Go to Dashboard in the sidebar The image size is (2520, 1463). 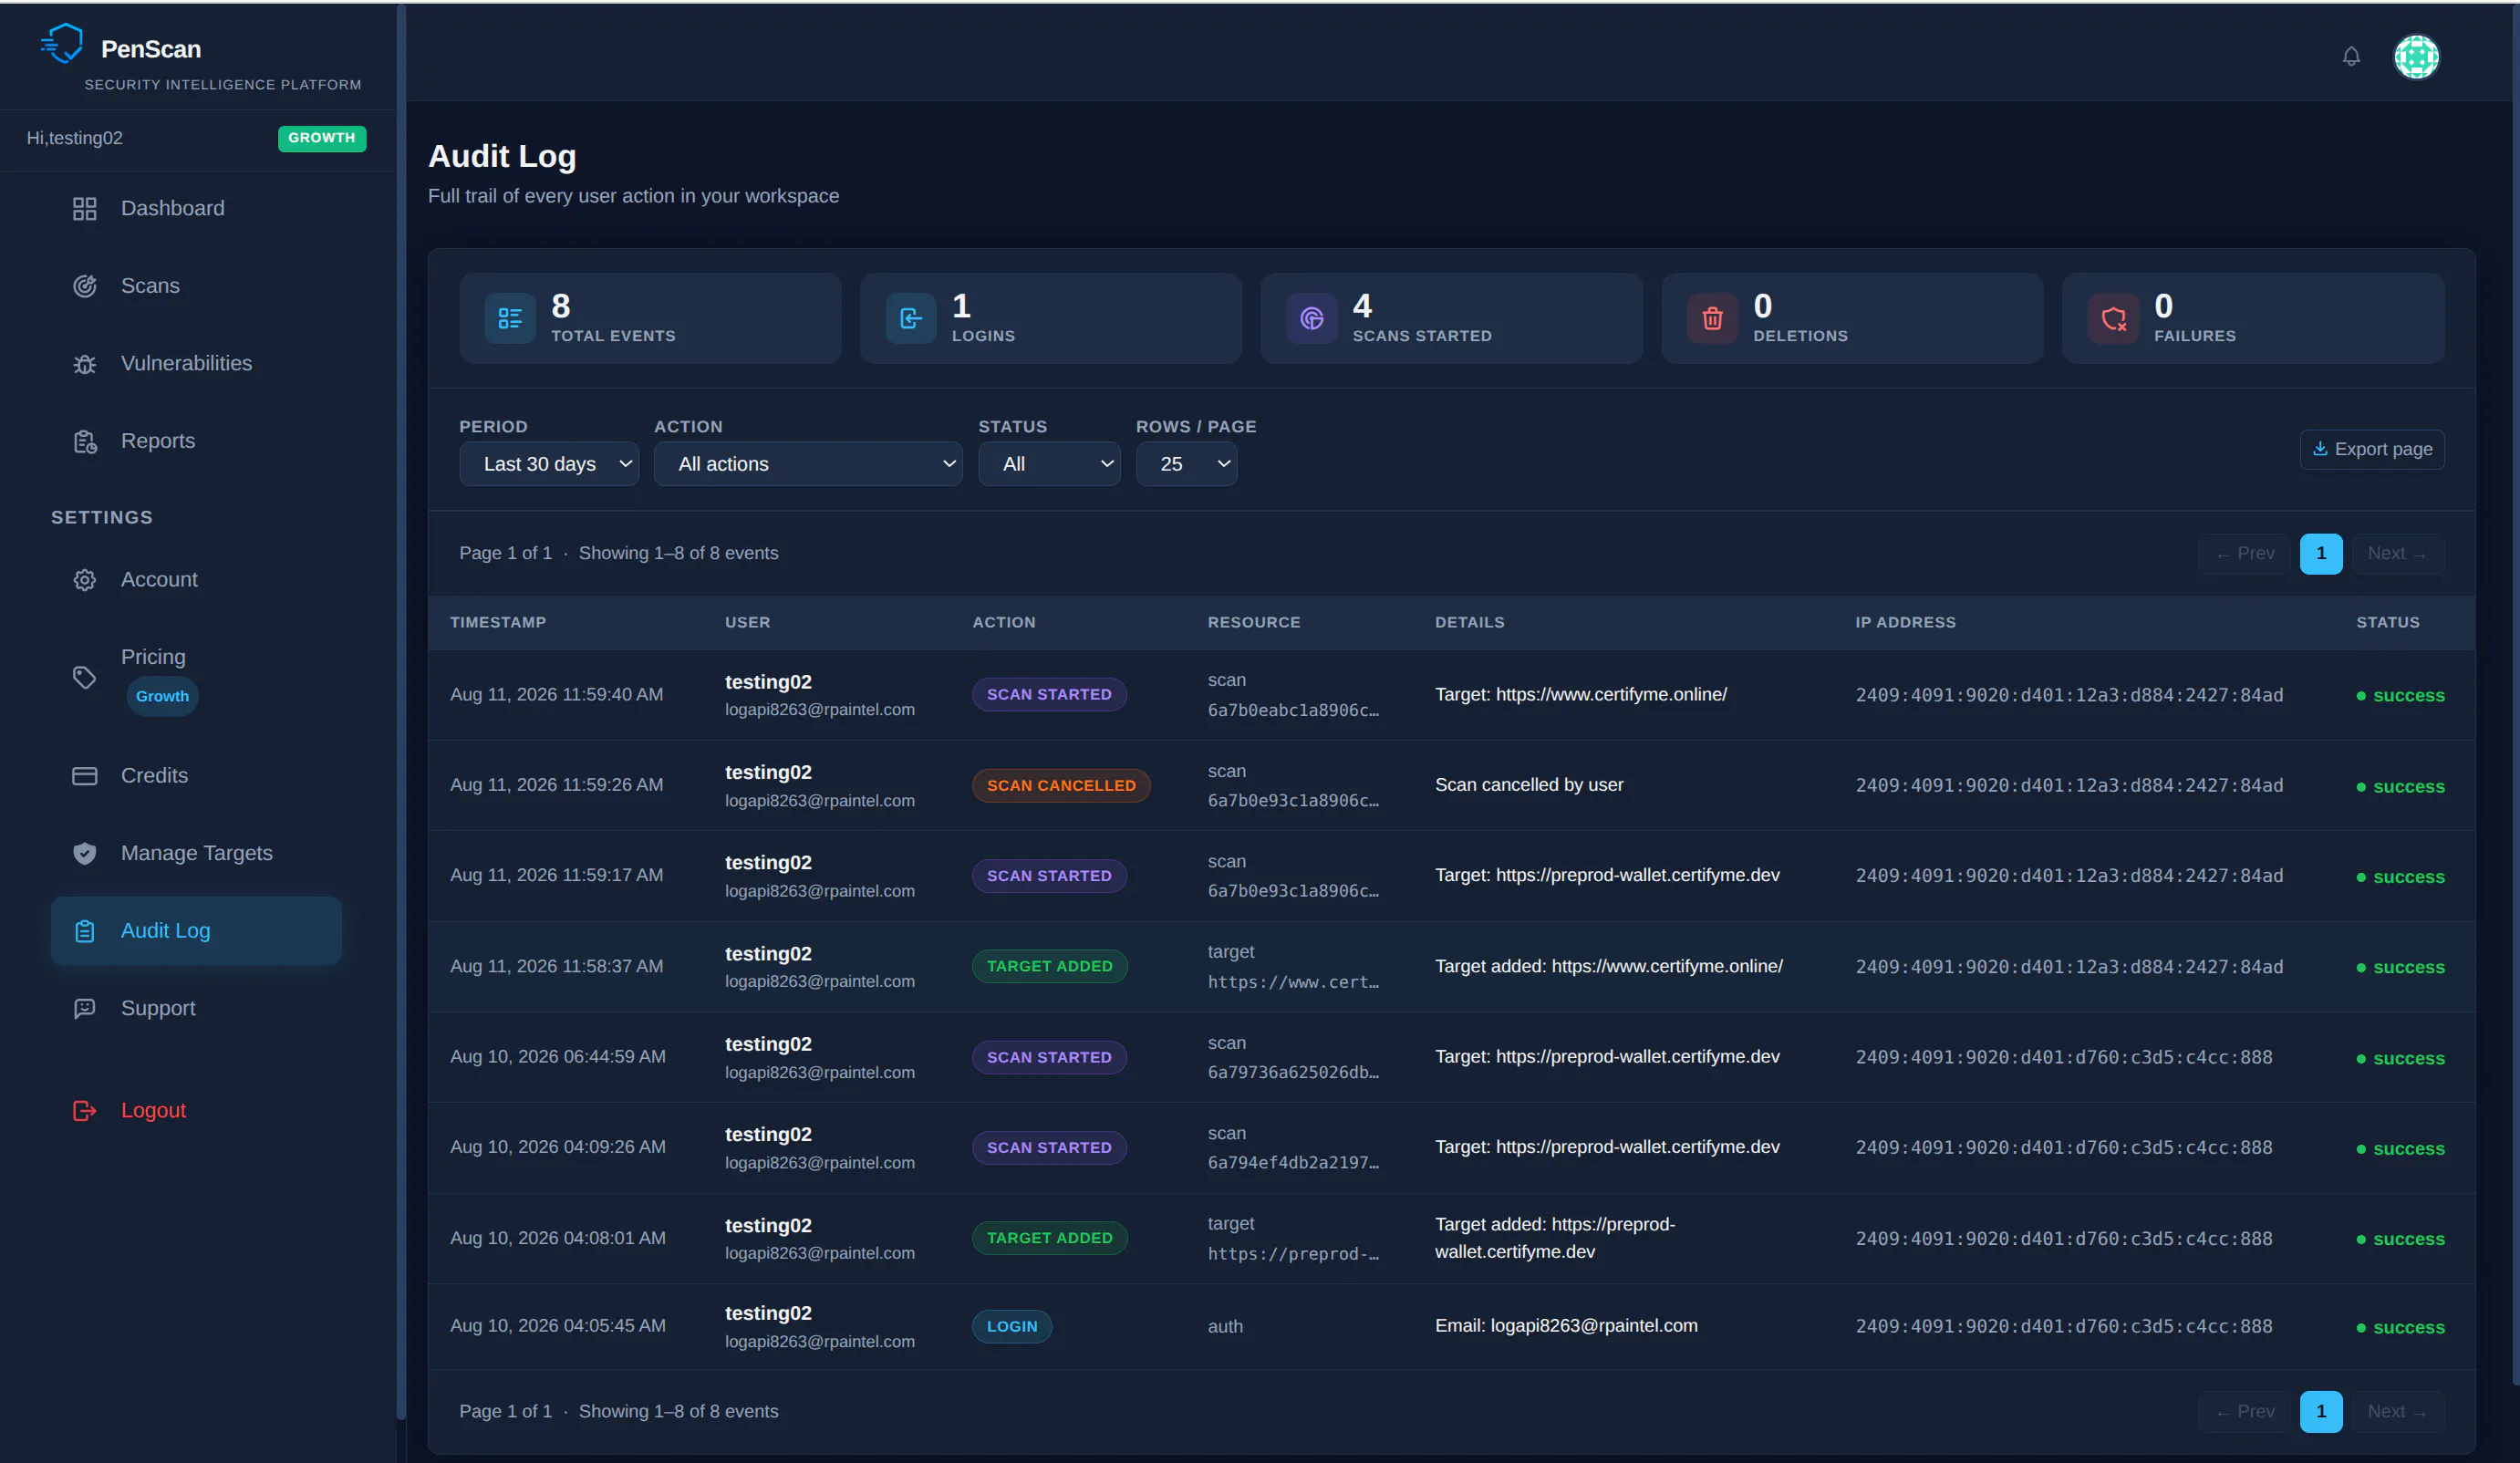pyautogui.click(x=196, y=208)
